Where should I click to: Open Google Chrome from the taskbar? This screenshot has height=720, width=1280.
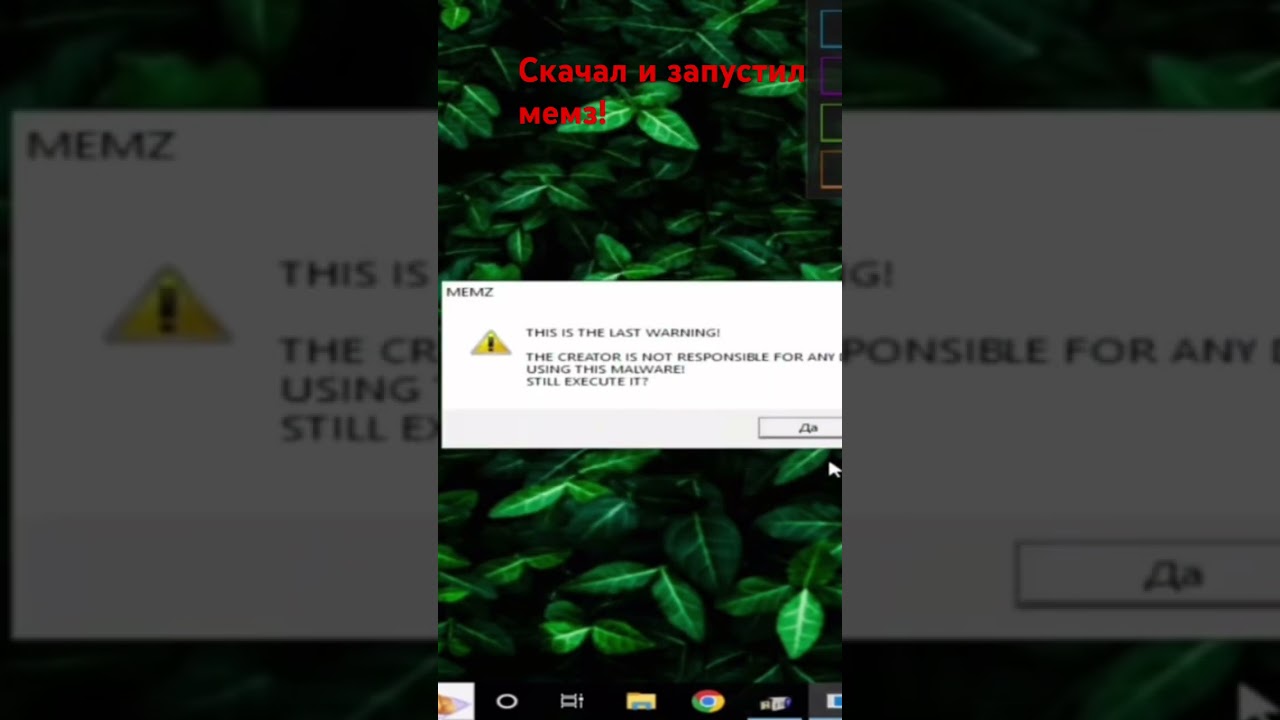point(708,701)
